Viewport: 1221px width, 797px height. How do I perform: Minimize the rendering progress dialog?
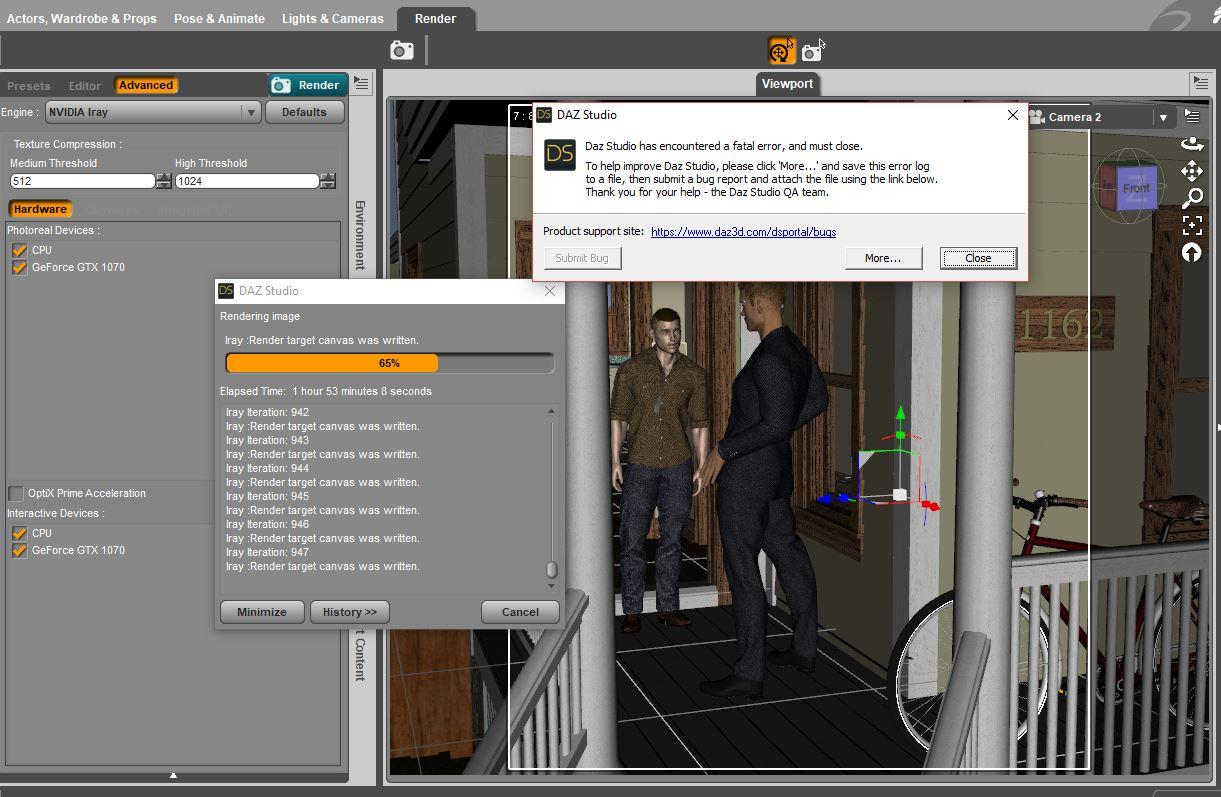(262, 612)
